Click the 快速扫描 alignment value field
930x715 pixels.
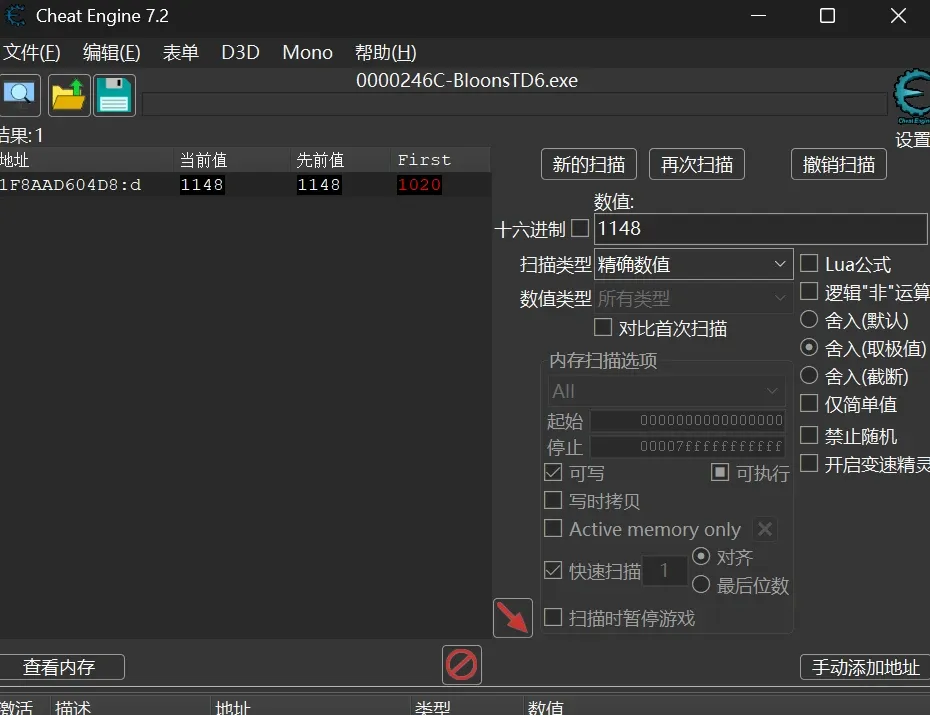(665, 570)
